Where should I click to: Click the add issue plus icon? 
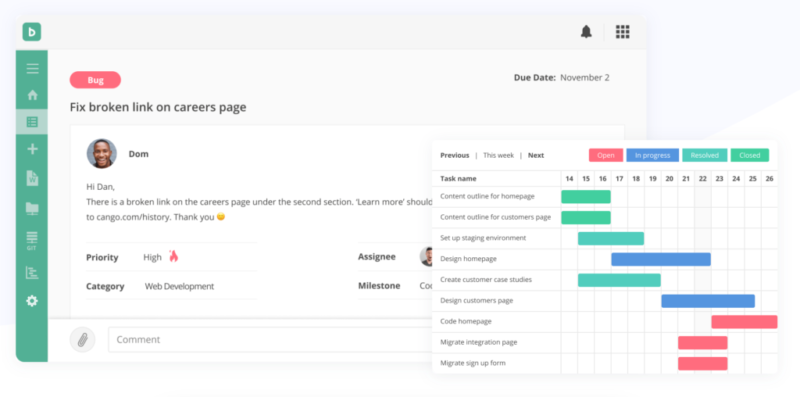32,149
